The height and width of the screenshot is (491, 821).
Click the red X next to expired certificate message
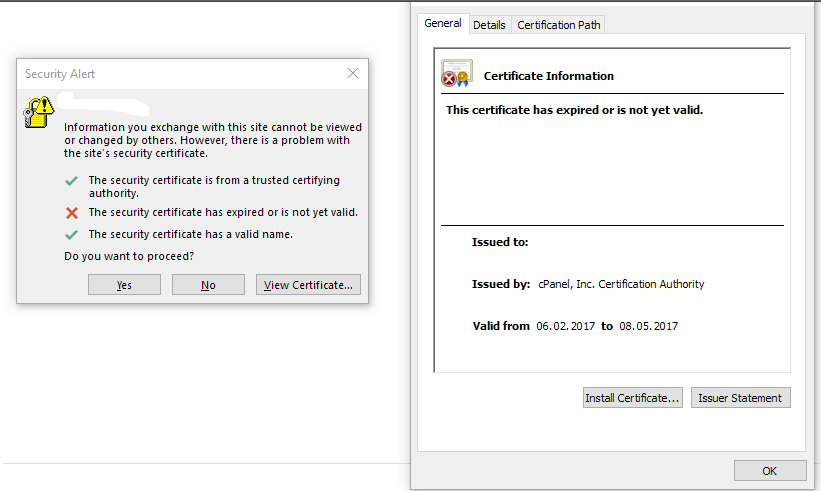point(72,213)
